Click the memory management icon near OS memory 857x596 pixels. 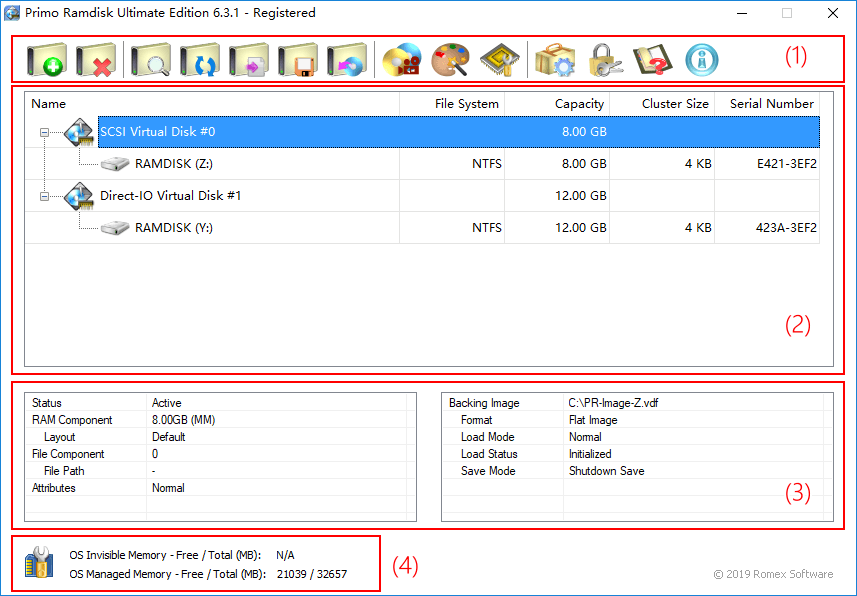click(x=39, y=562)
